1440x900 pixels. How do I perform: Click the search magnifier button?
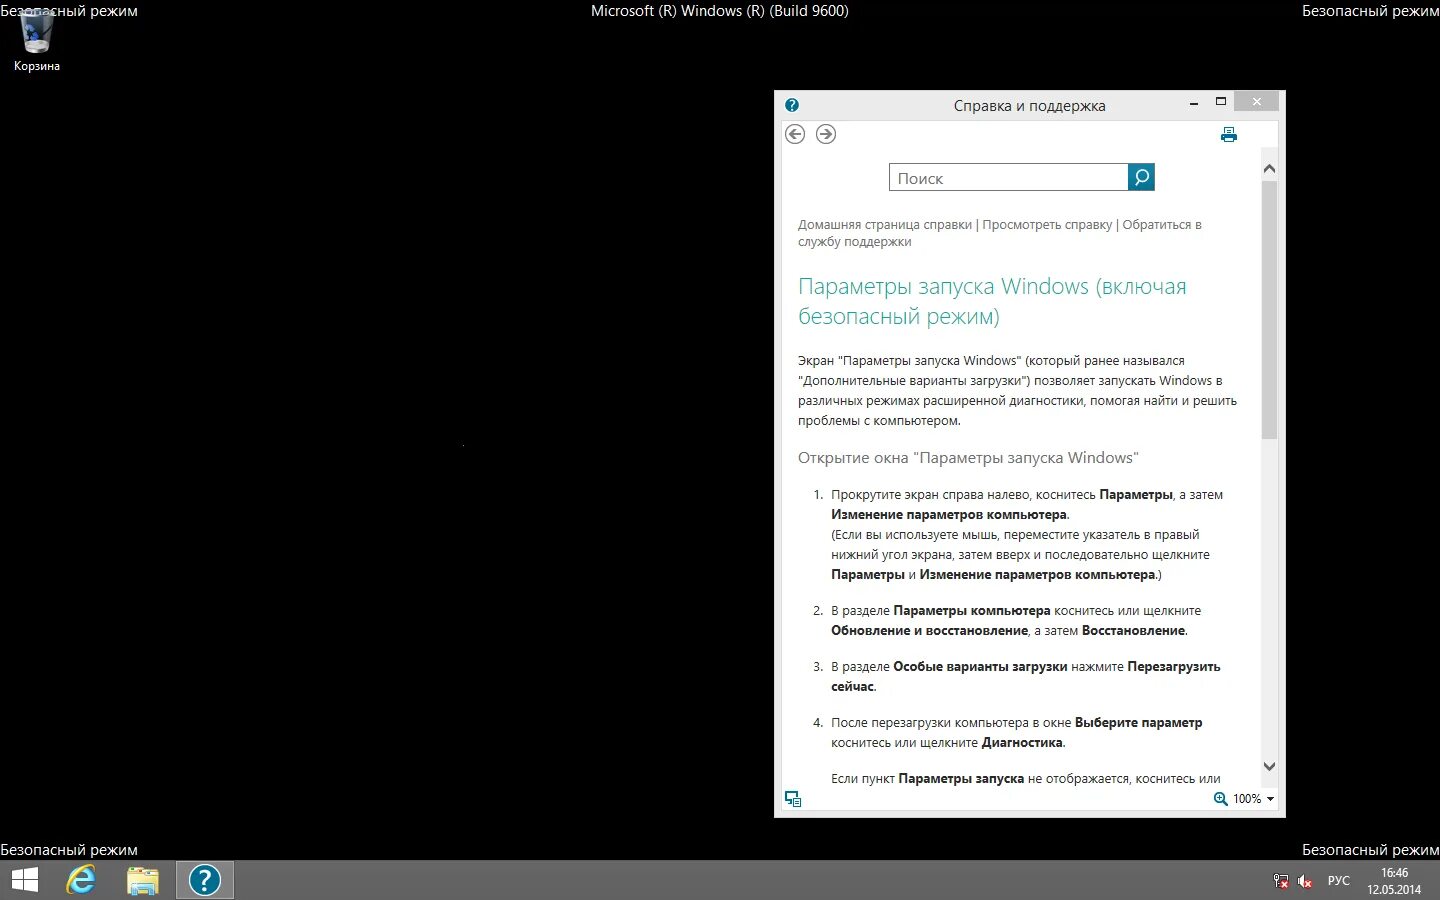[1141, 177]
